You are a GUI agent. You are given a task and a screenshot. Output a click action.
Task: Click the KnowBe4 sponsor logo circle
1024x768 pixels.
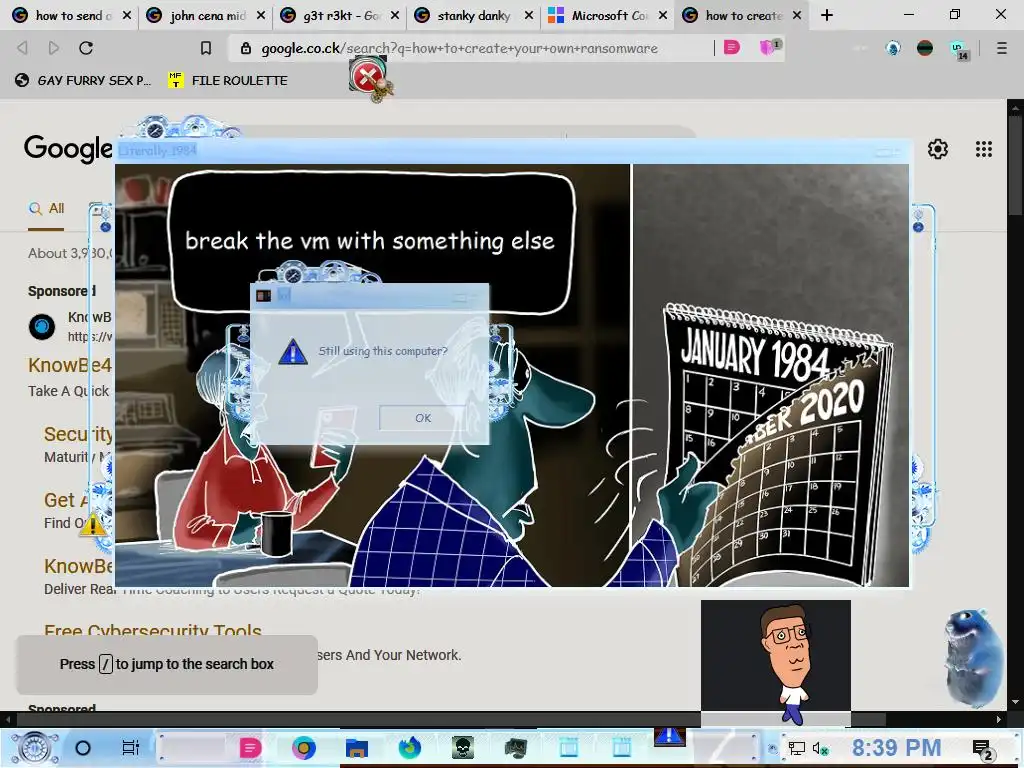[x=42, y=326]
